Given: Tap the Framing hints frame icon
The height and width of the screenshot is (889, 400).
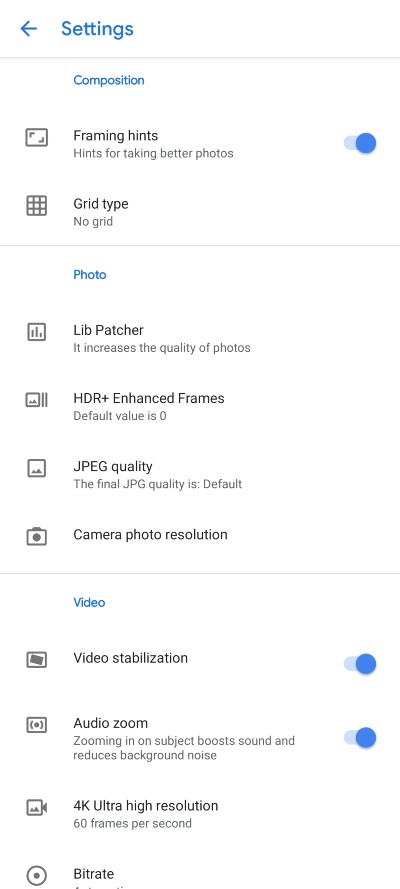Looking at the screenshot, I should (37, 138).
